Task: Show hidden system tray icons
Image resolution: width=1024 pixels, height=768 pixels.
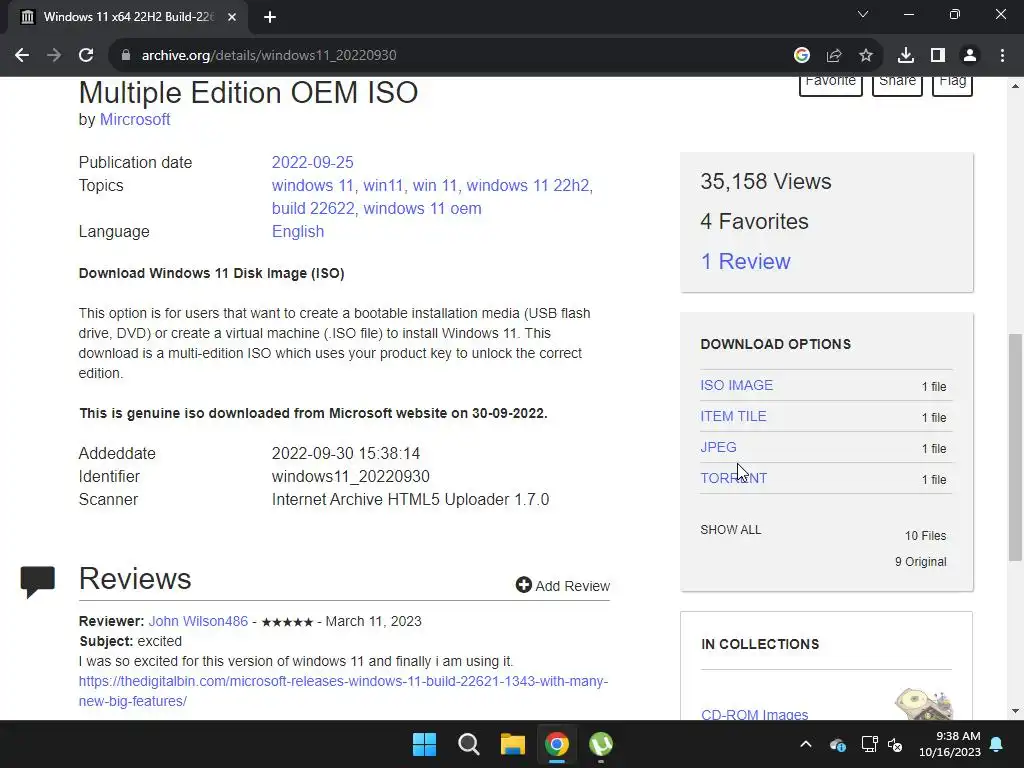Action: point(806,744)
